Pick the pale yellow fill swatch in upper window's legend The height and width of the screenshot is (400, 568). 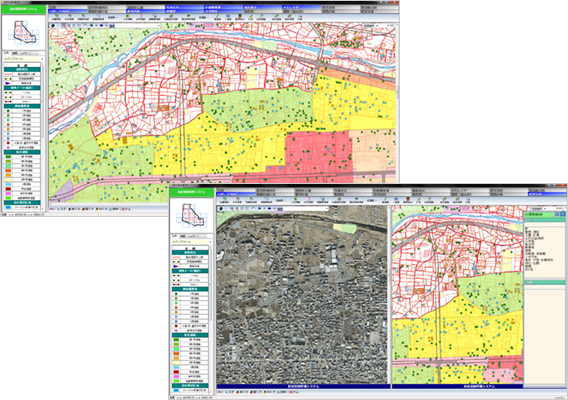click(8, 180)
